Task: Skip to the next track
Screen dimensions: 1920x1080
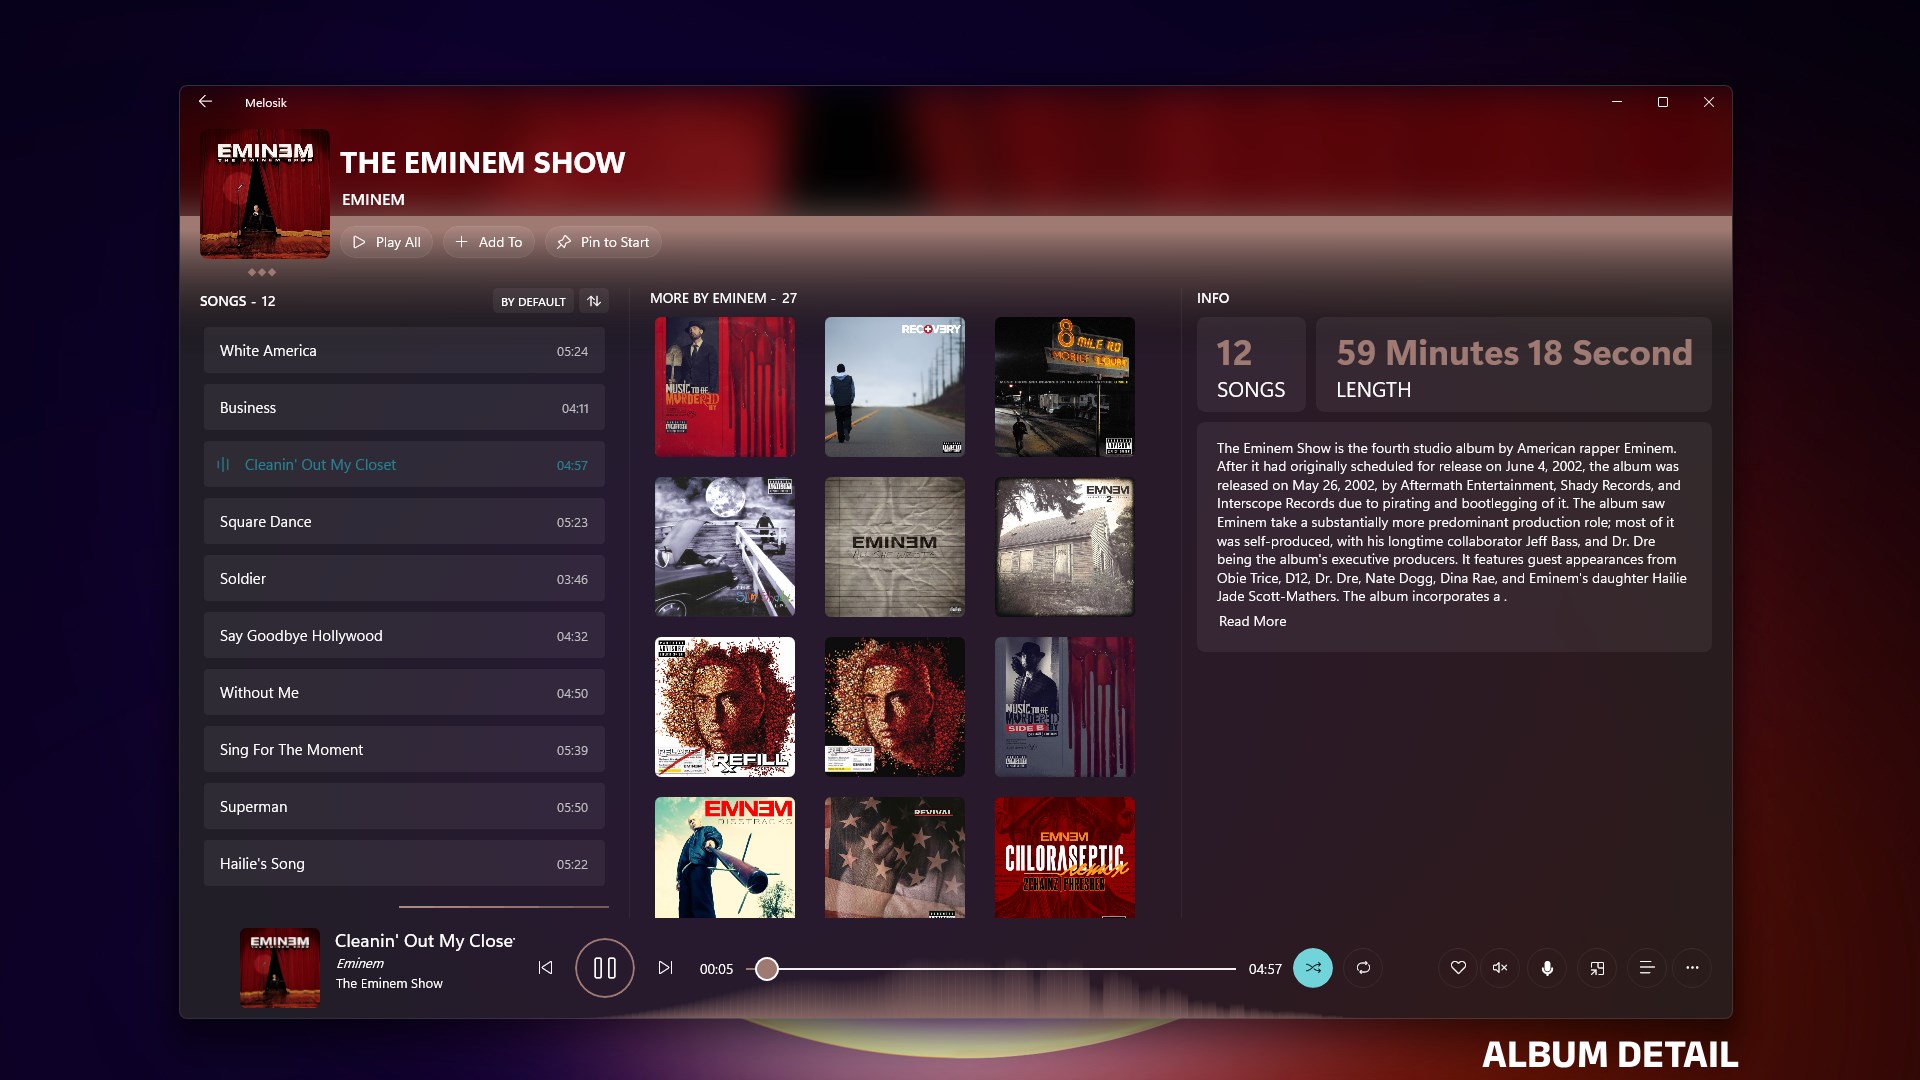Action: click(665, 968)
